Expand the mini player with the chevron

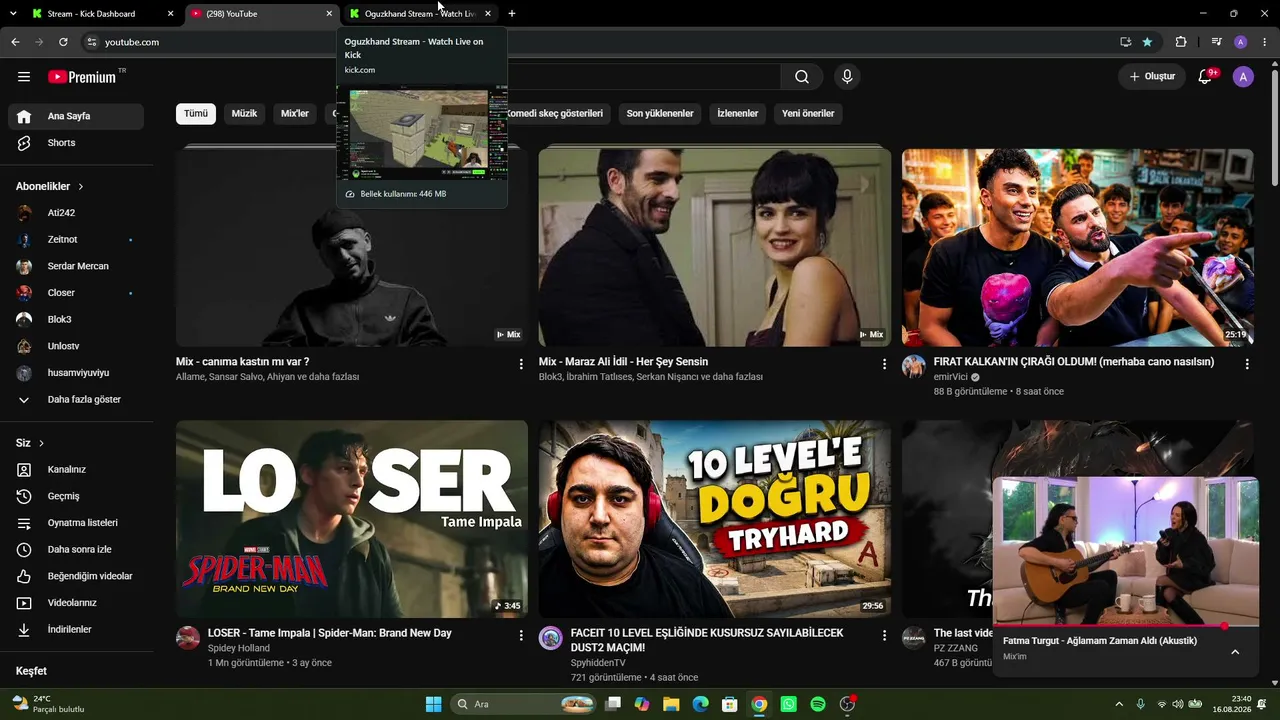[x=1235, y=652]
